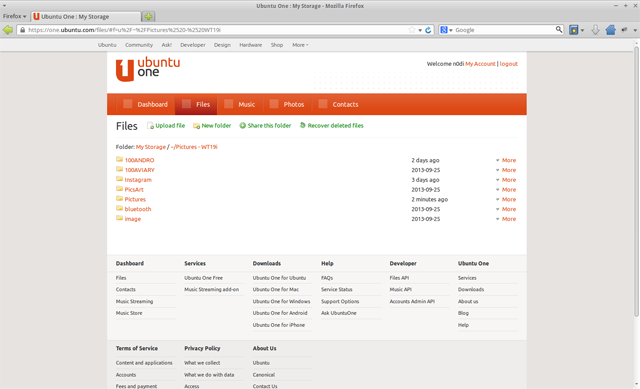This screenshot has height=389, width=640.
Task: Click the Ubuntu One logo
Action: click(x=148, y=69)
